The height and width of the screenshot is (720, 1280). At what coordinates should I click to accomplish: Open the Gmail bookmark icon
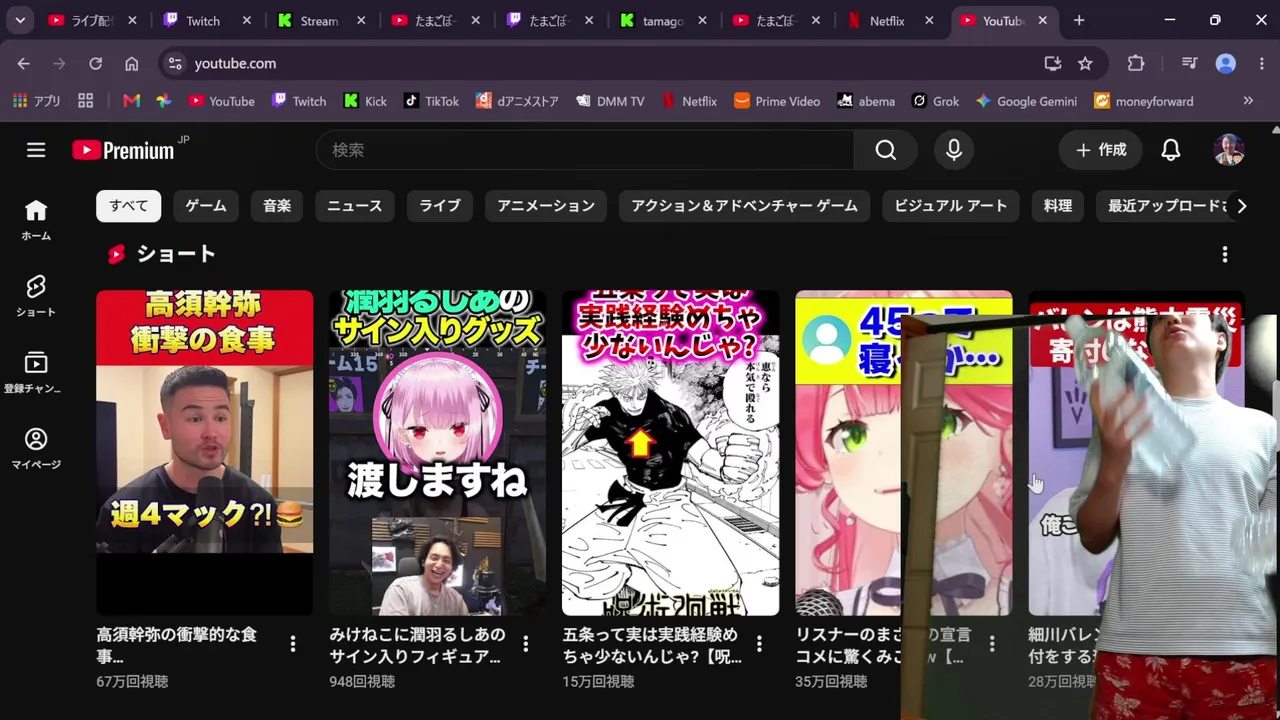pos(131,101)
